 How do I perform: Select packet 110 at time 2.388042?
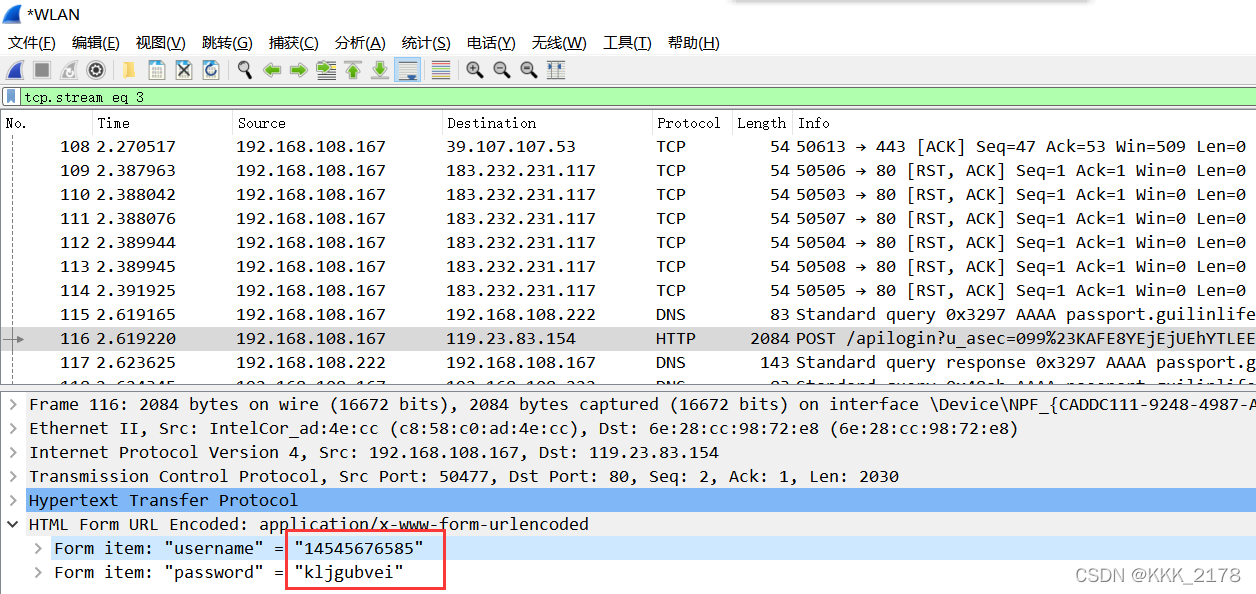[628, 195]
